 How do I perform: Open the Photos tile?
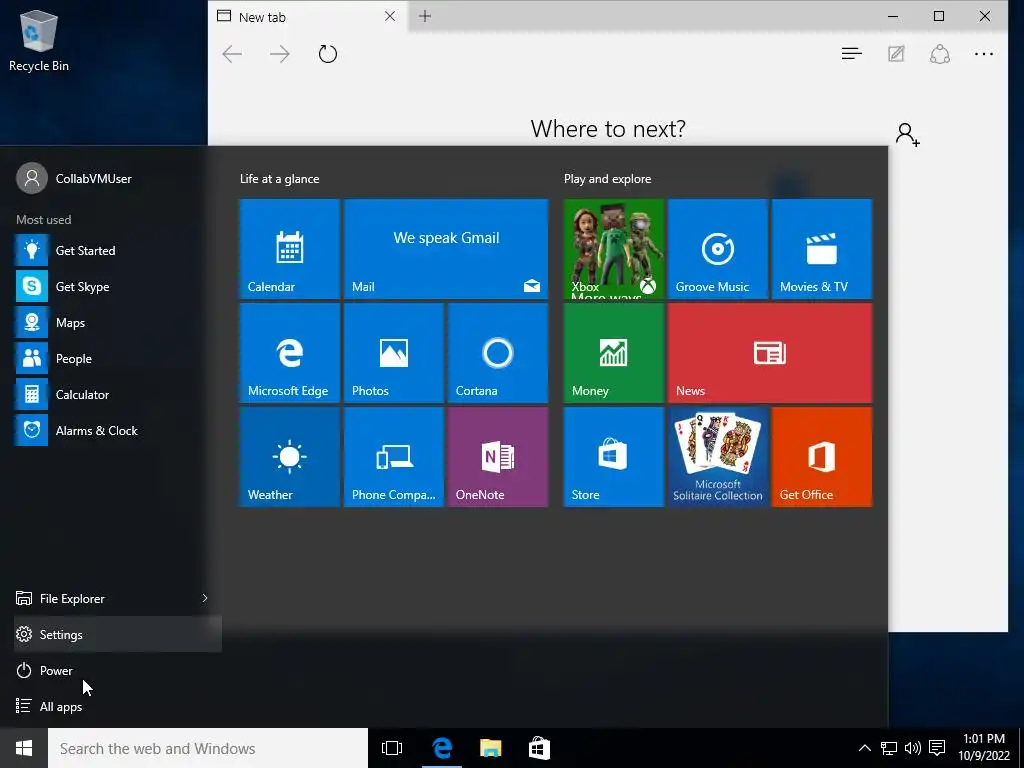pos(394,353)
